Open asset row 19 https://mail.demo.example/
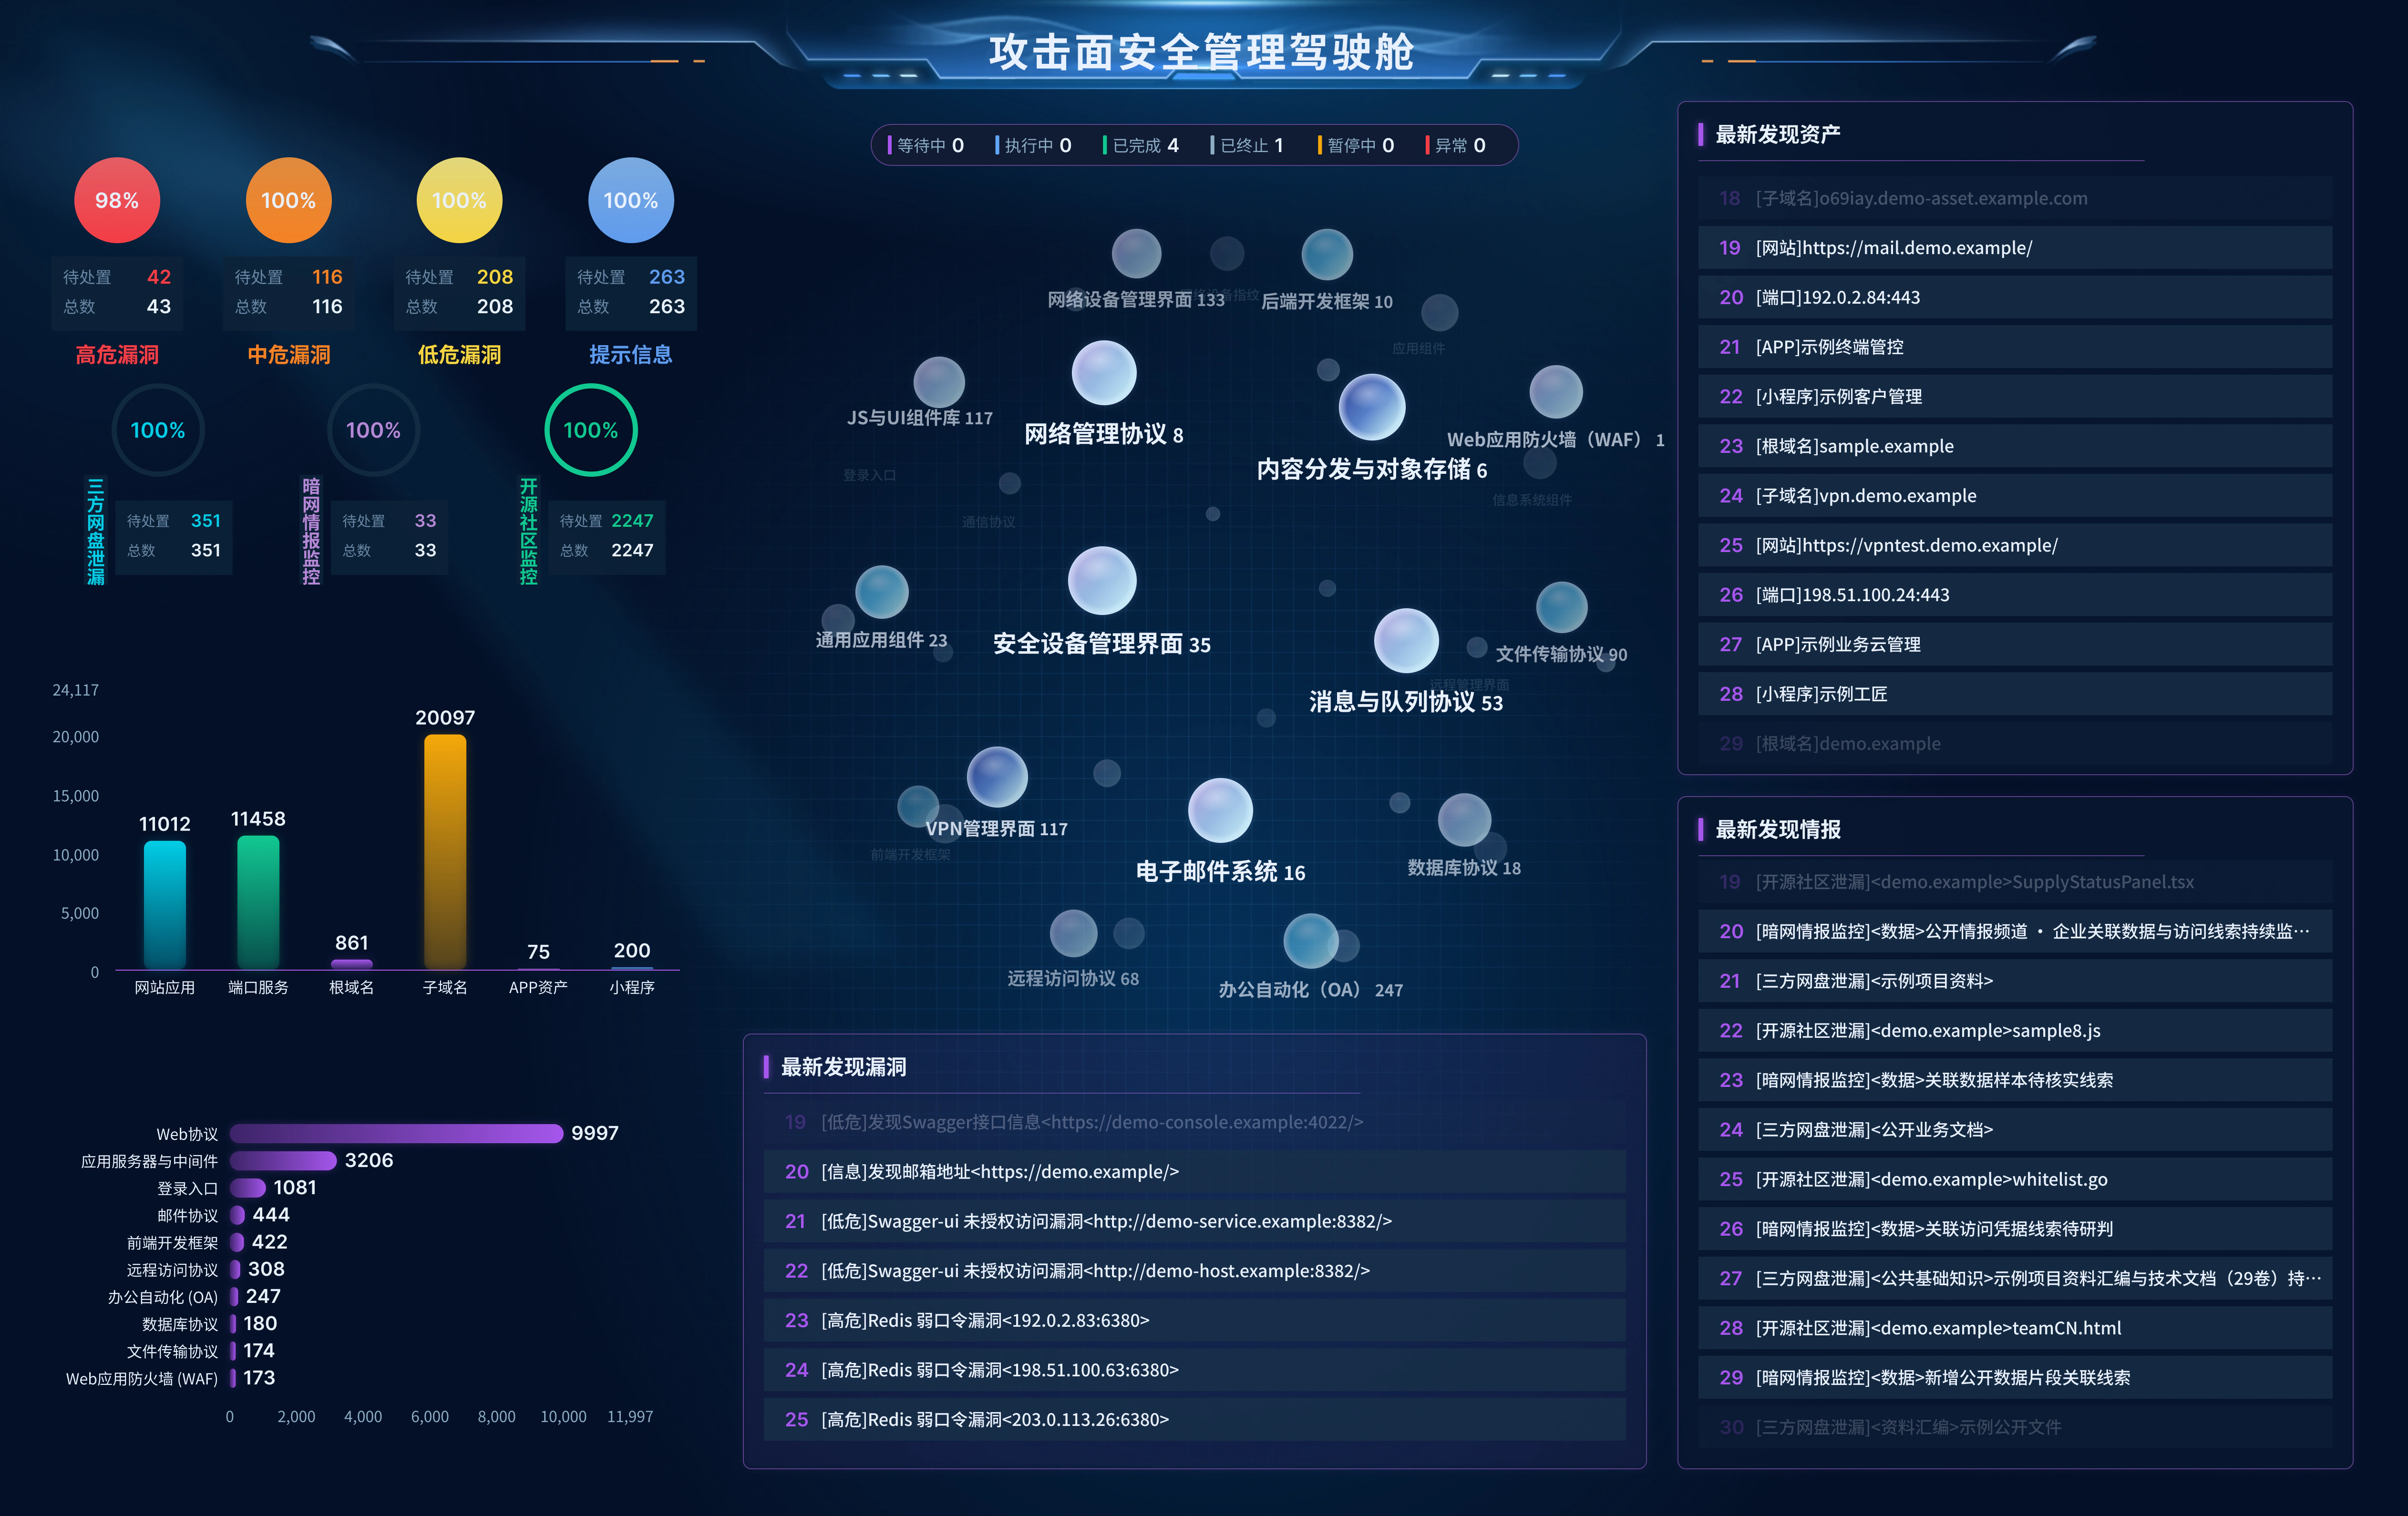 coord(2014,248)
